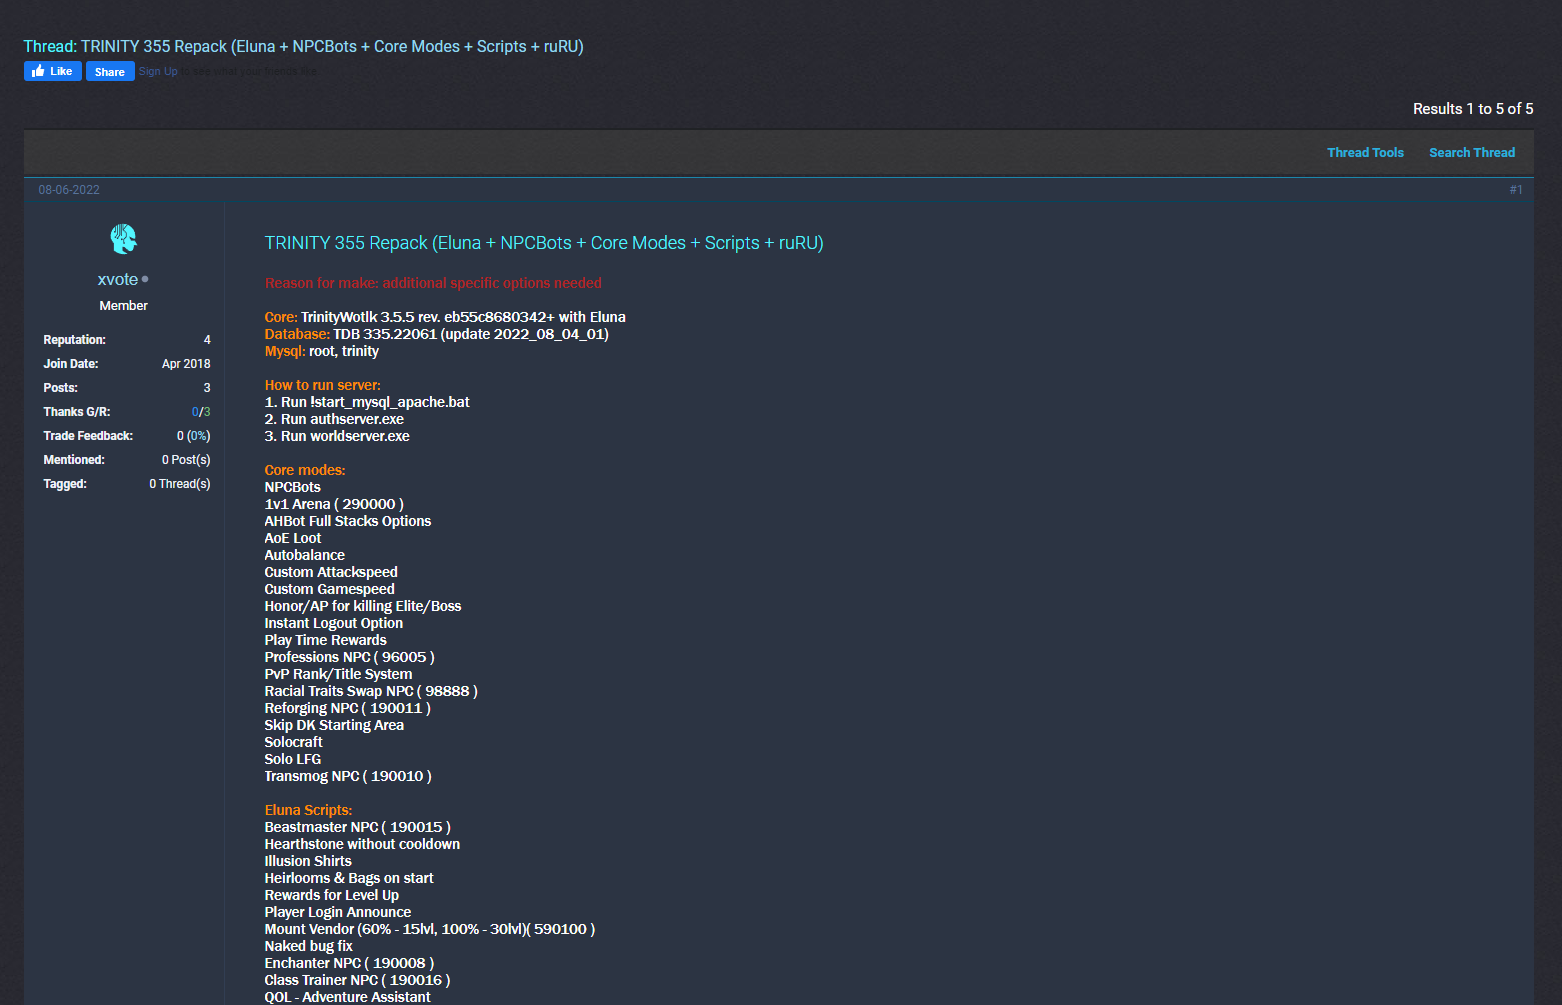This screenshot has width=1562, height=1005.
Task: Click the 'How to run server:' heading
Action: pos(322,385)
